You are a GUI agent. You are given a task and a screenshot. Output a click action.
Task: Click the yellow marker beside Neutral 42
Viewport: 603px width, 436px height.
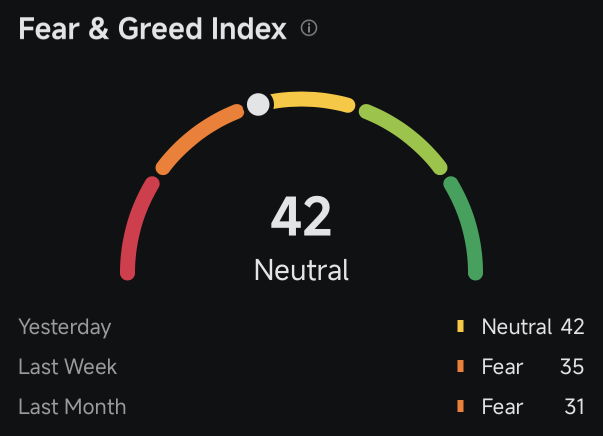(460, 326)
